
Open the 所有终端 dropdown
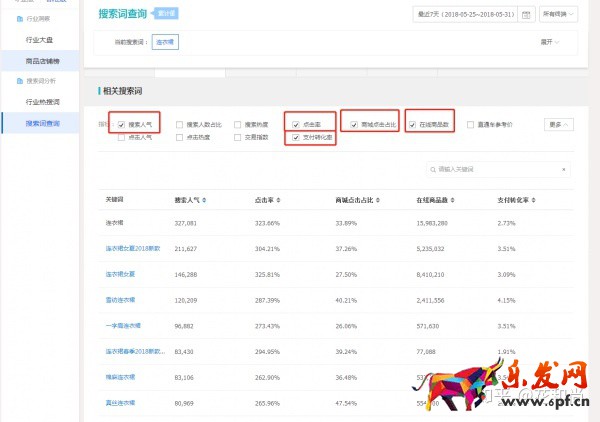[559, 15]
